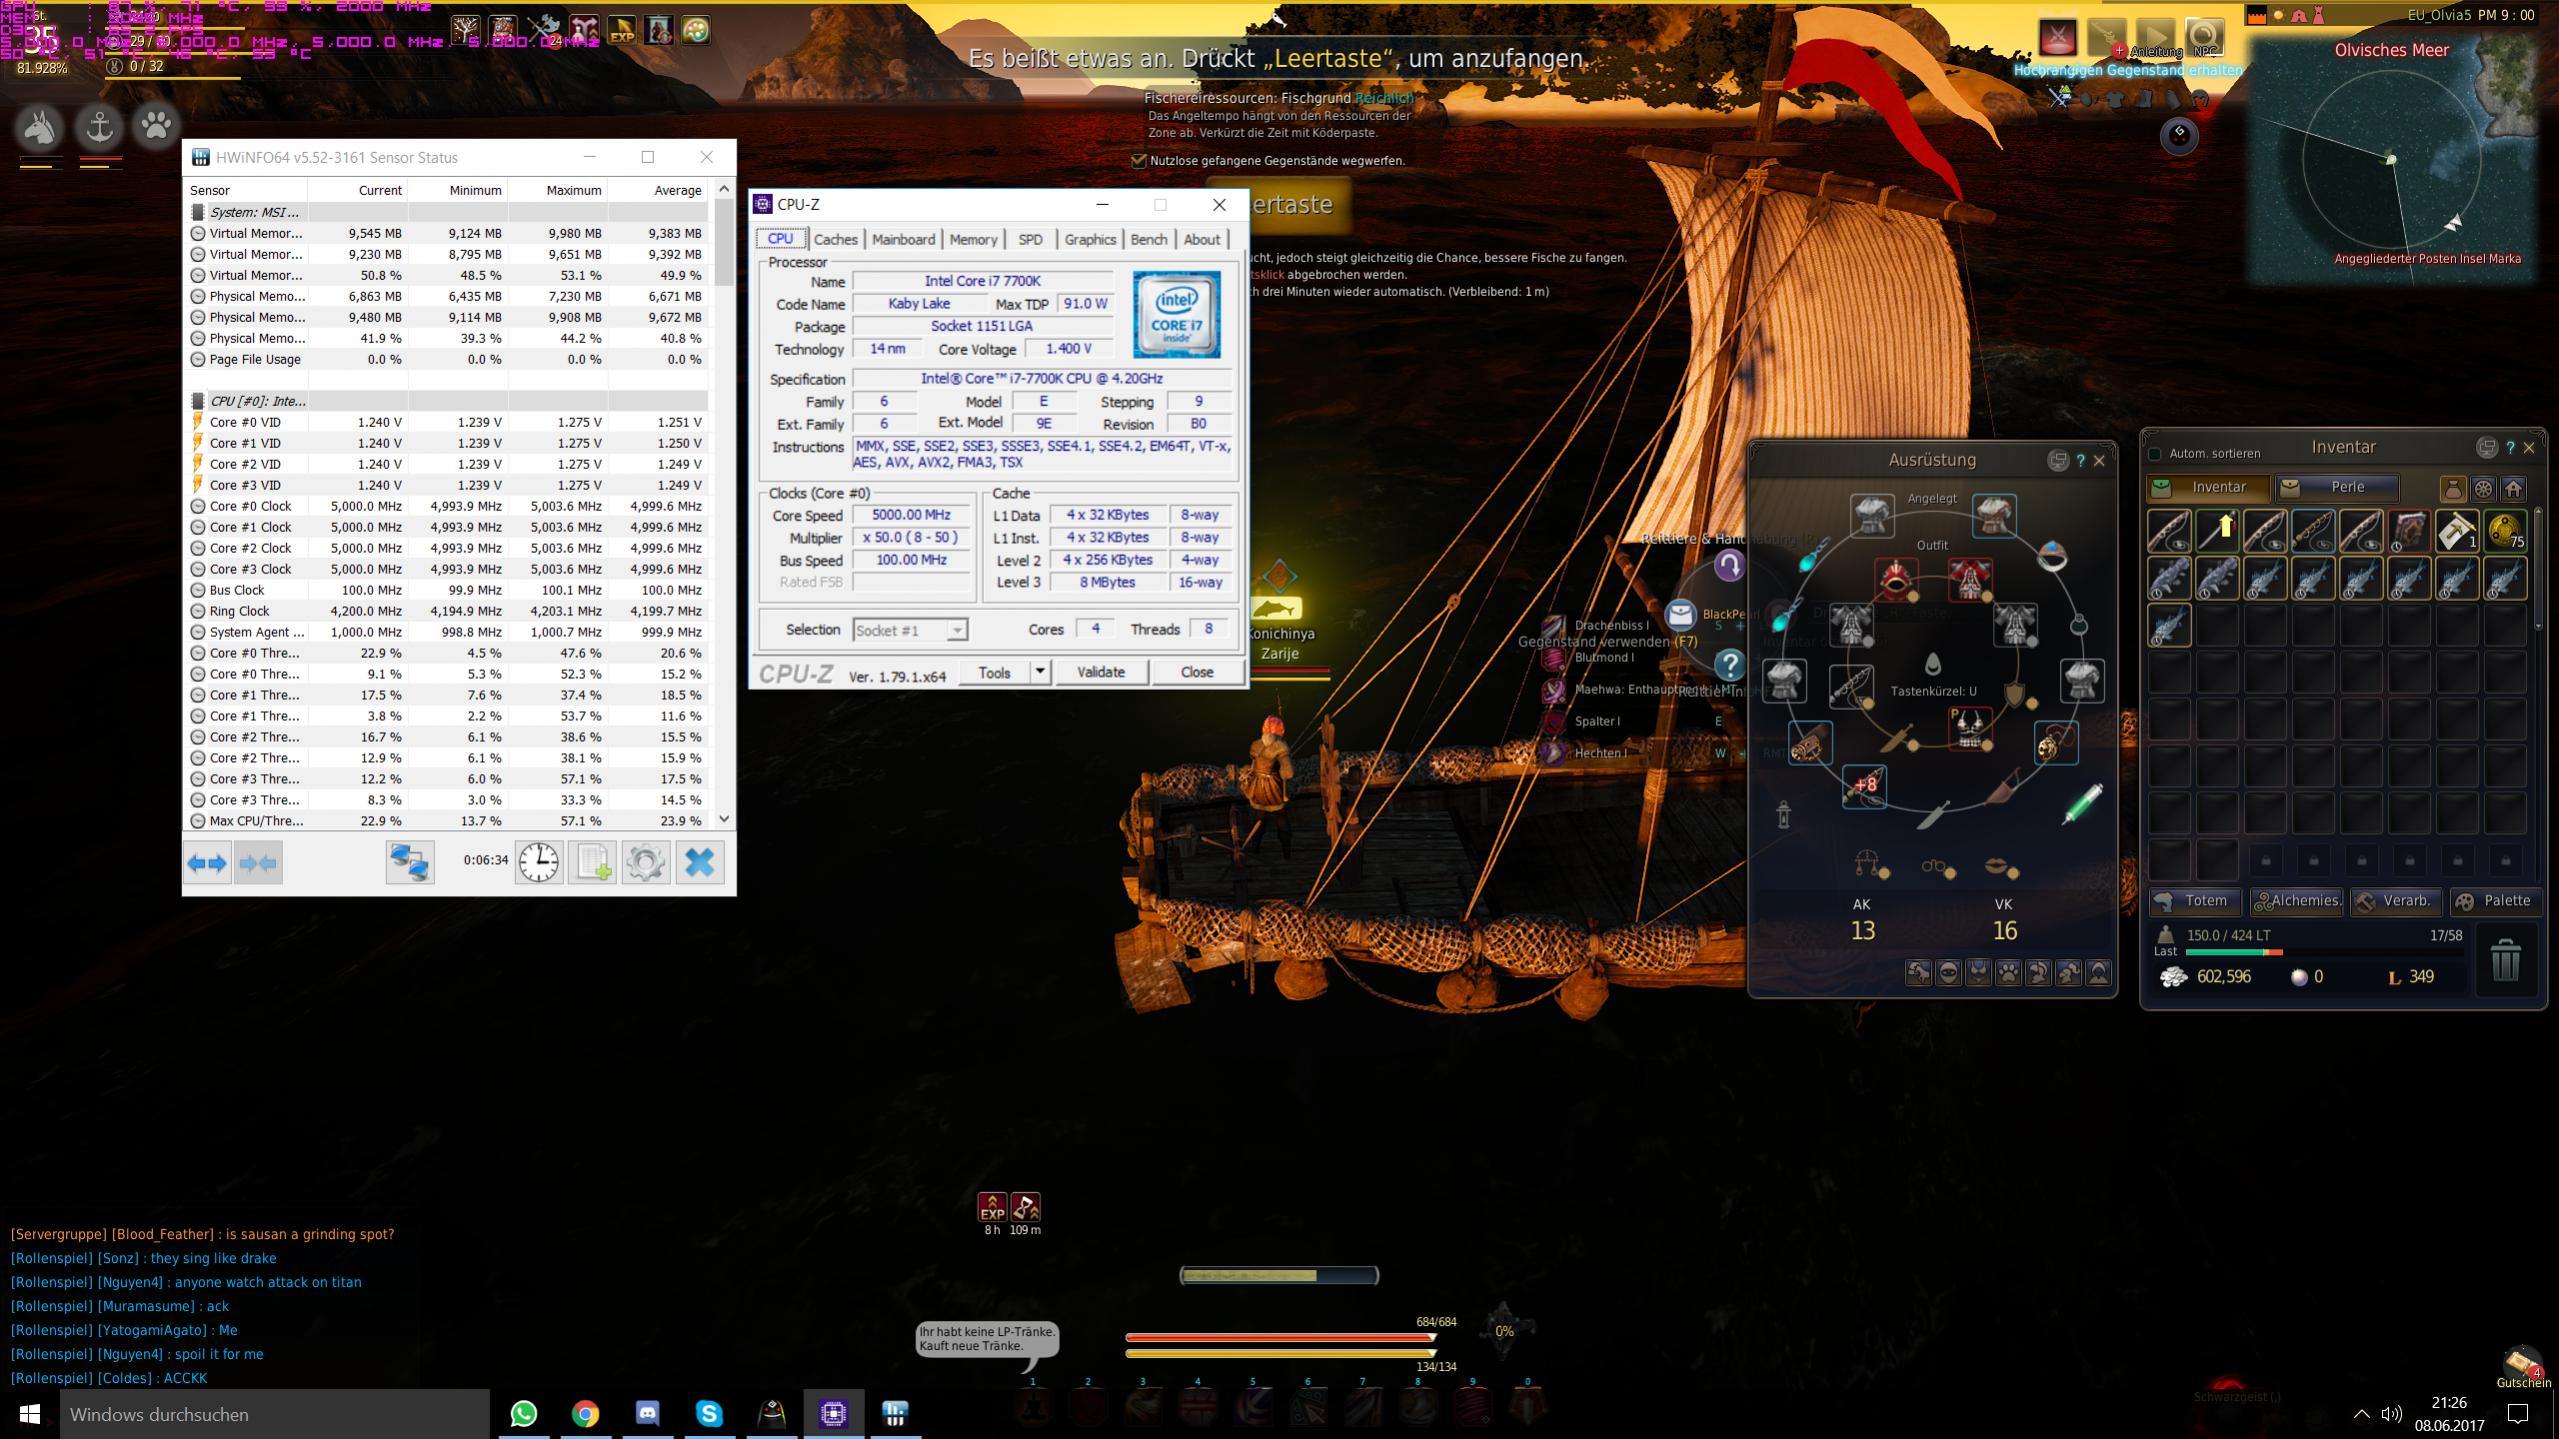Start logging with the sheet-plus icon
2559x1439 pixels.
coord(592,862)
